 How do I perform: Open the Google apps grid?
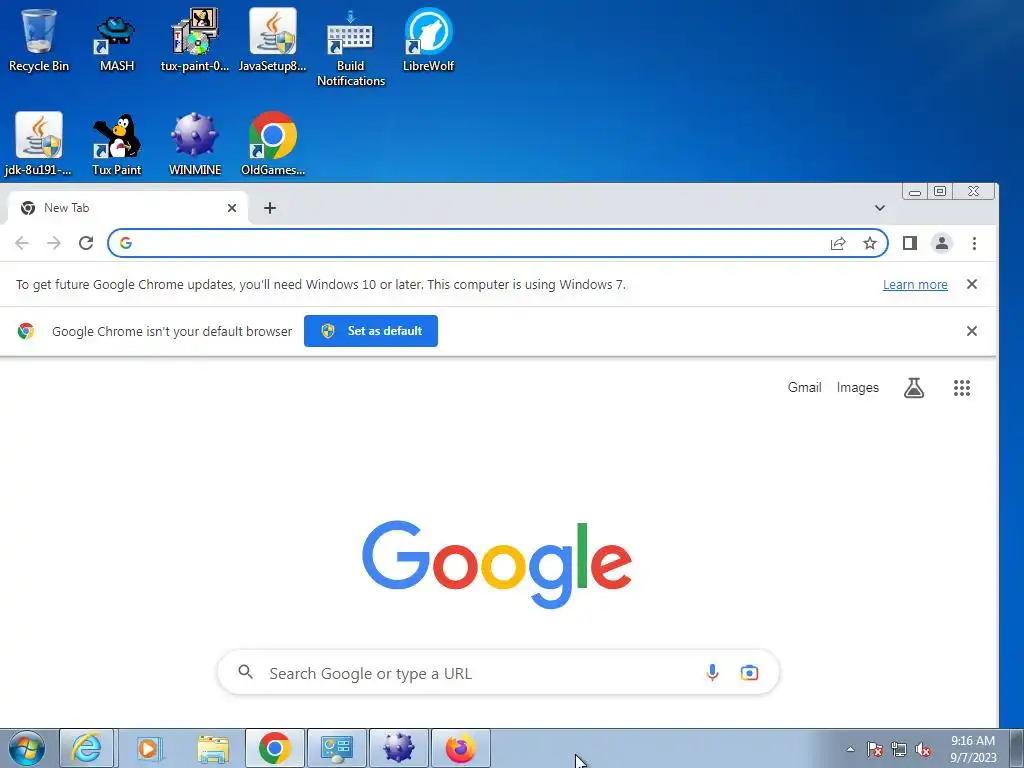pyautogui.click(x=961, y=388)
